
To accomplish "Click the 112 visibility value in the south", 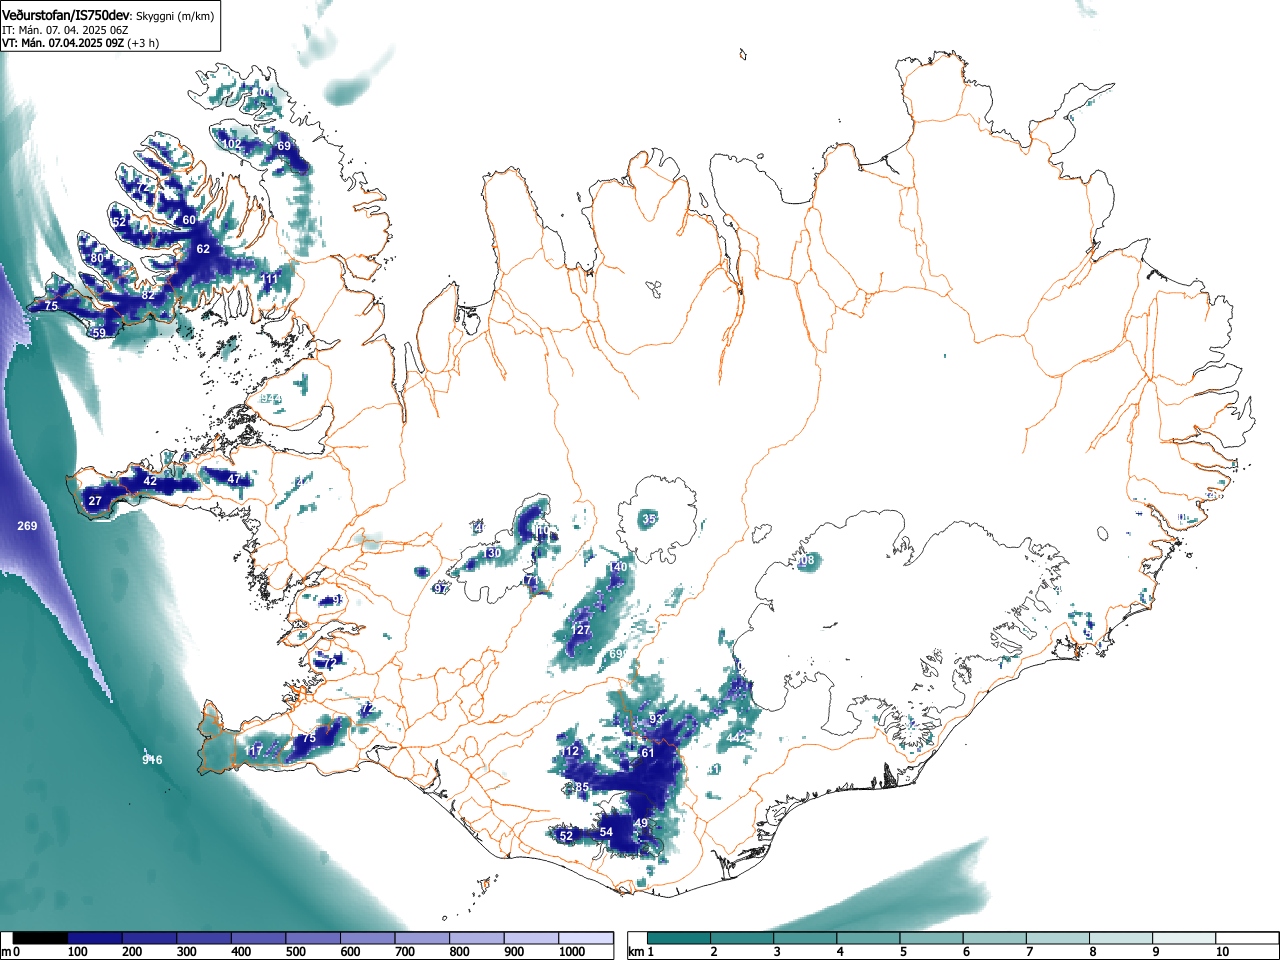I will (570, 751).
